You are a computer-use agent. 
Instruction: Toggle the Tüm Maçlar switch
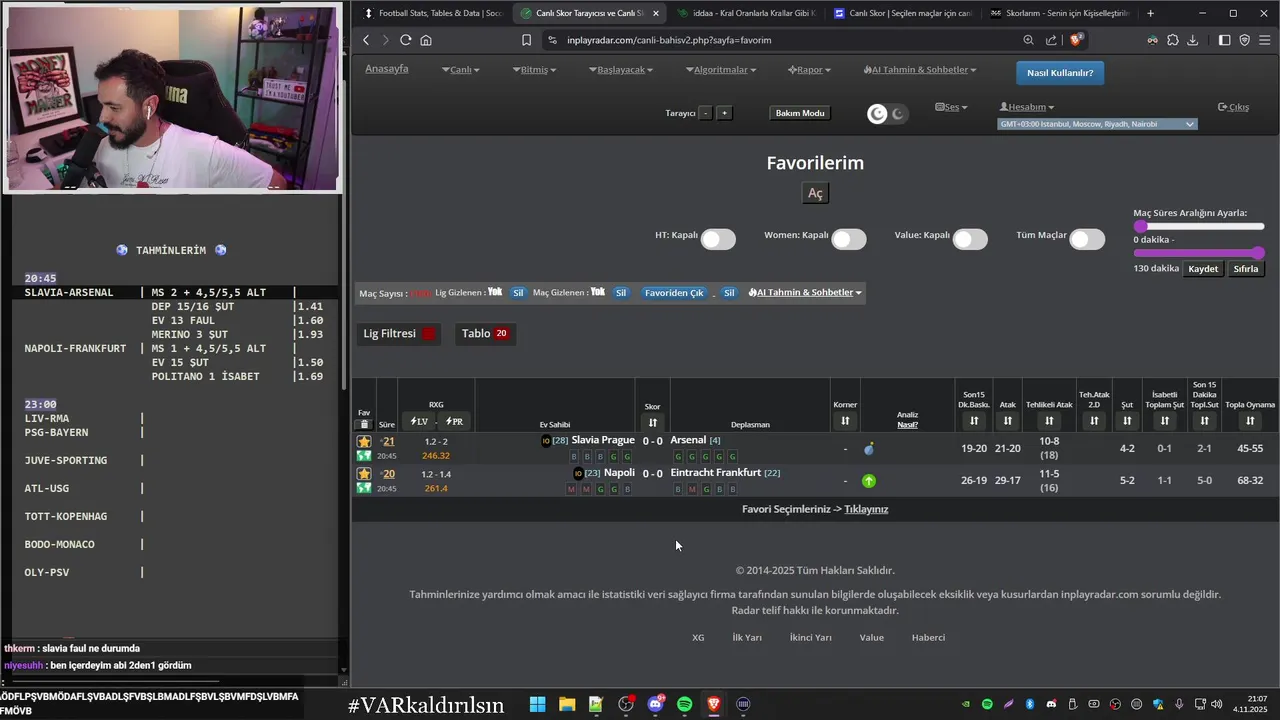pos(1087,239)
